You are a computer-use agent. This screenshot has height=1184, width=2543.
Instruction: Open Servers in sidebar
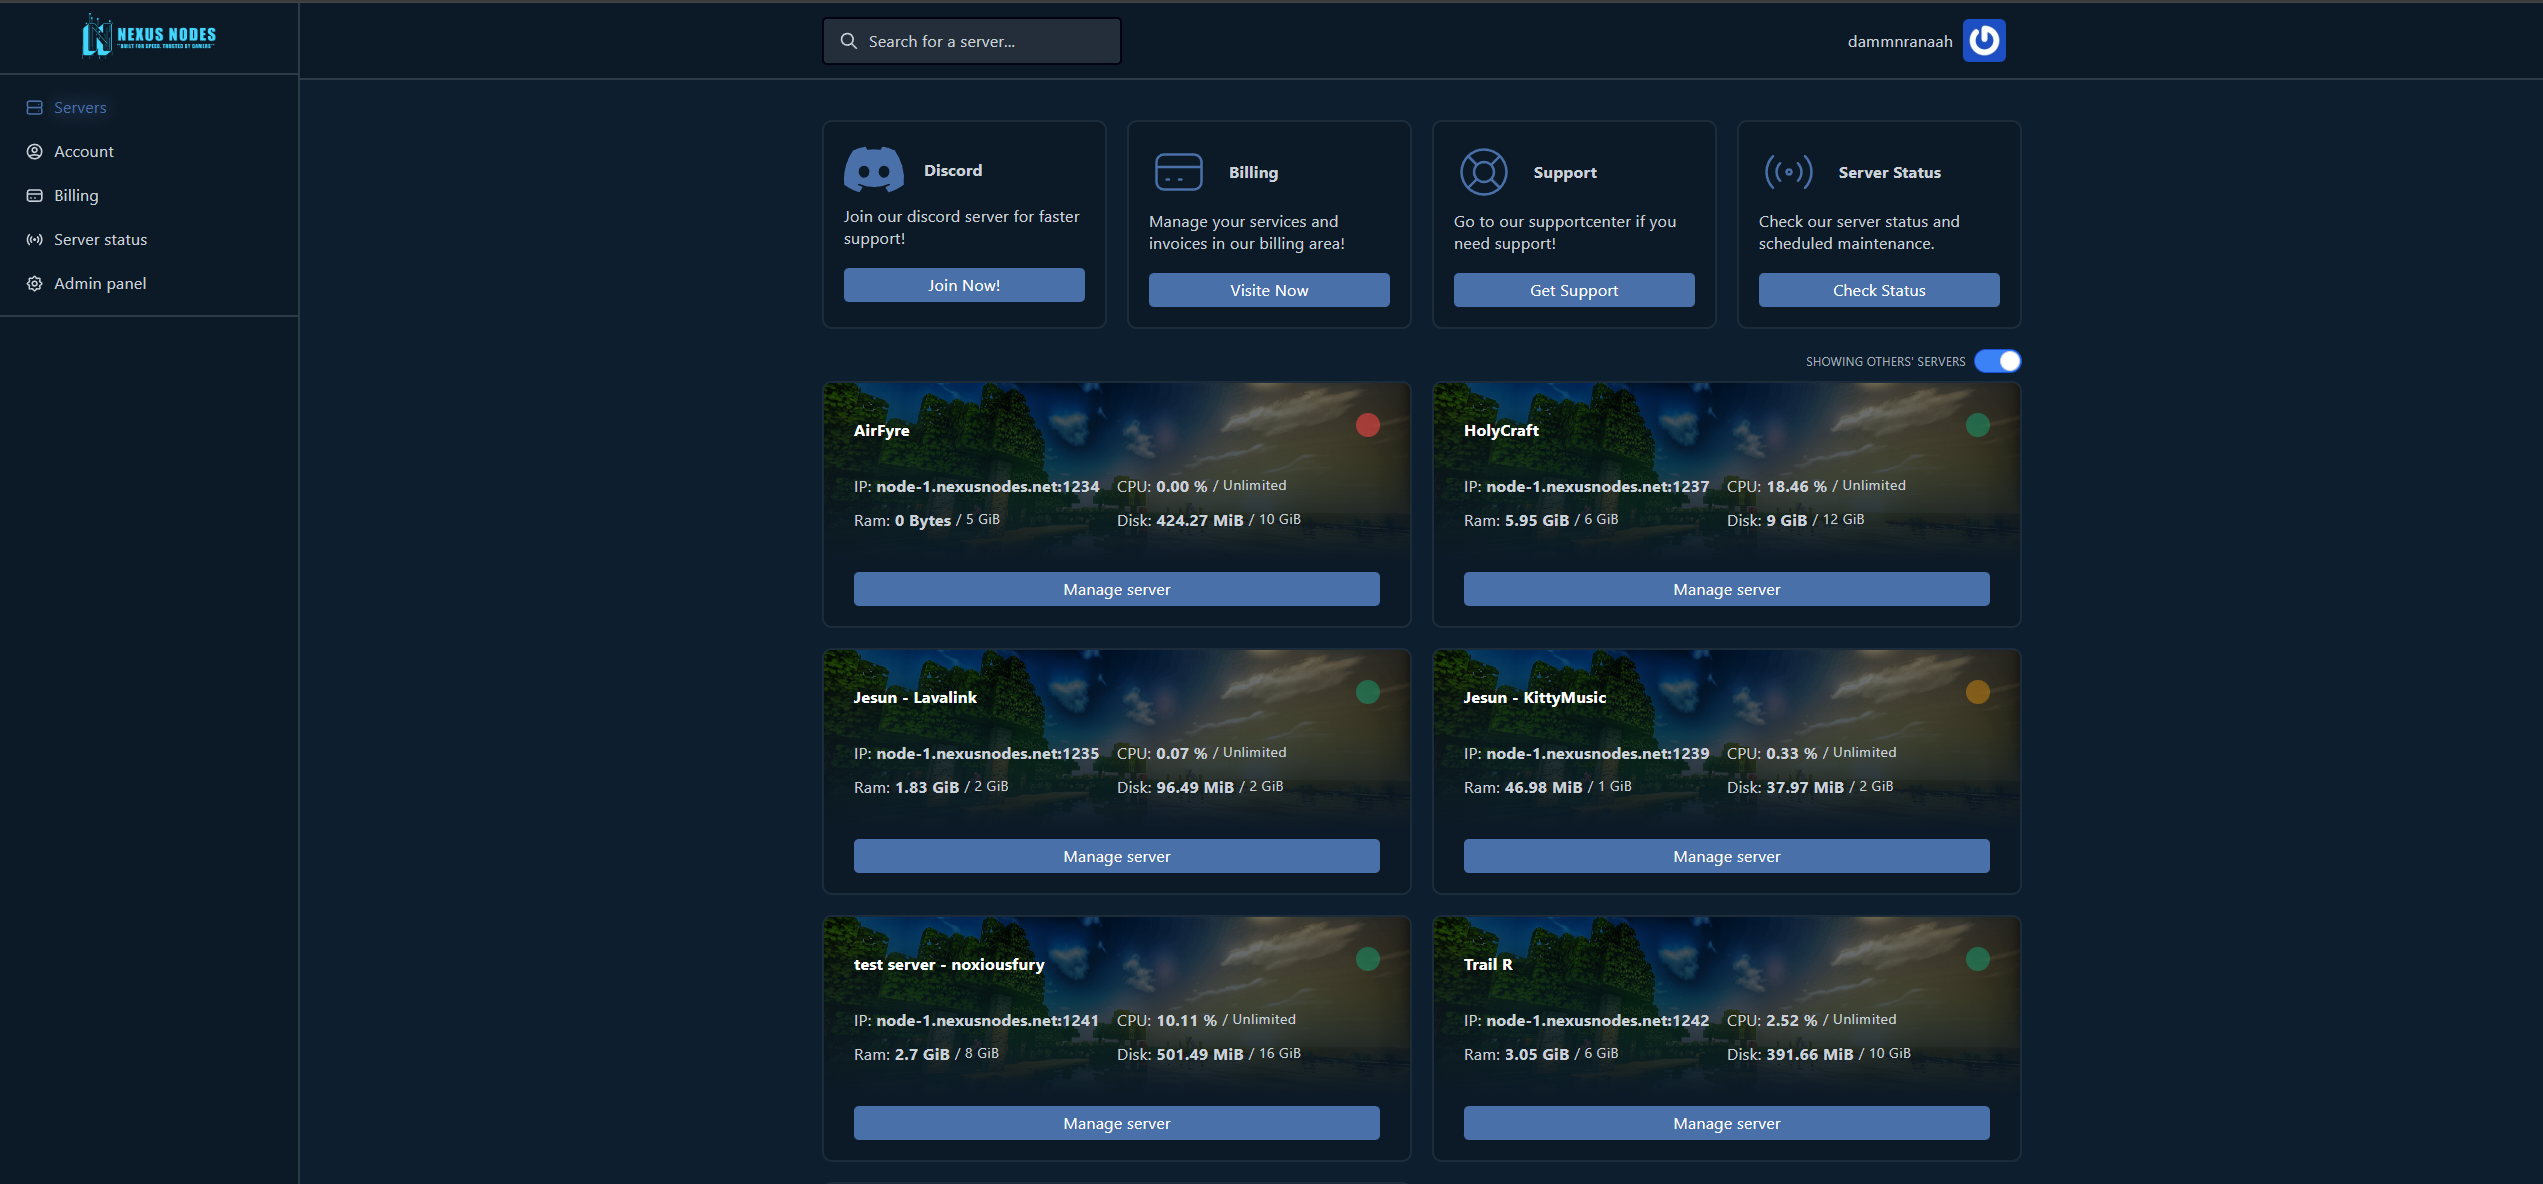pyautogui.click(x=80, y=107)
